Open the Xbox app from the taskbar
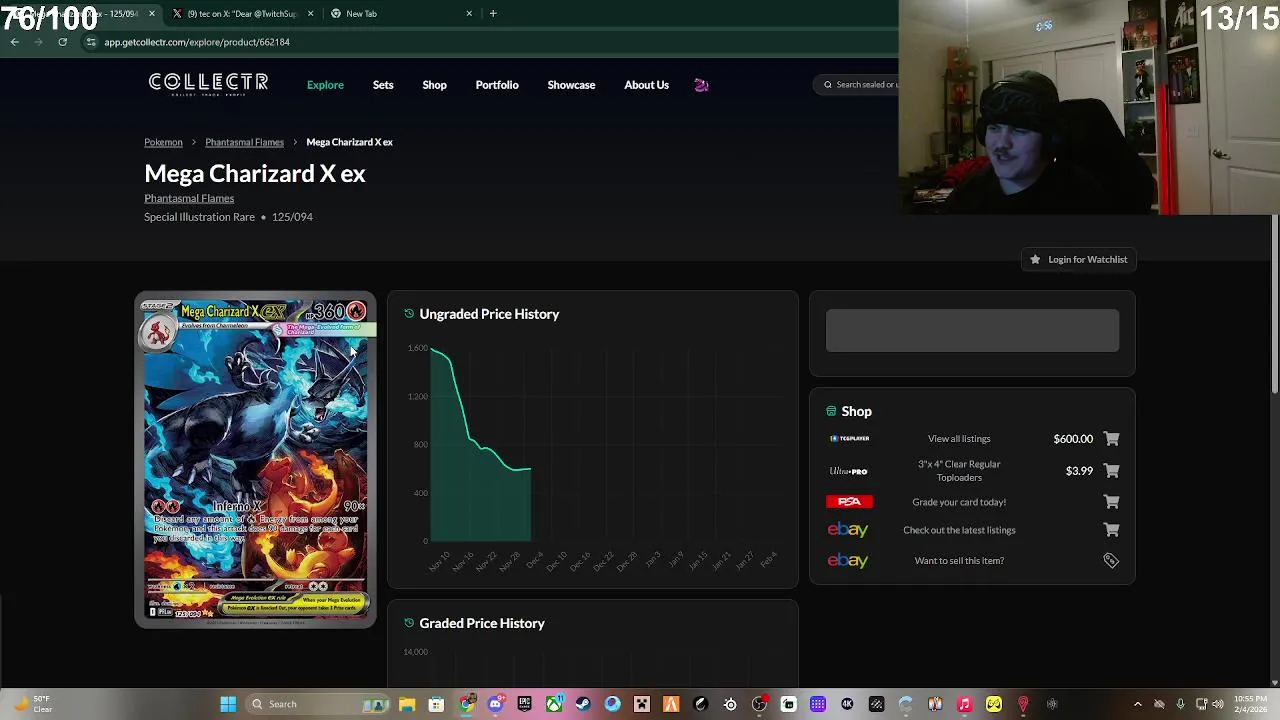1280x720 pixels. click(553, 704)
